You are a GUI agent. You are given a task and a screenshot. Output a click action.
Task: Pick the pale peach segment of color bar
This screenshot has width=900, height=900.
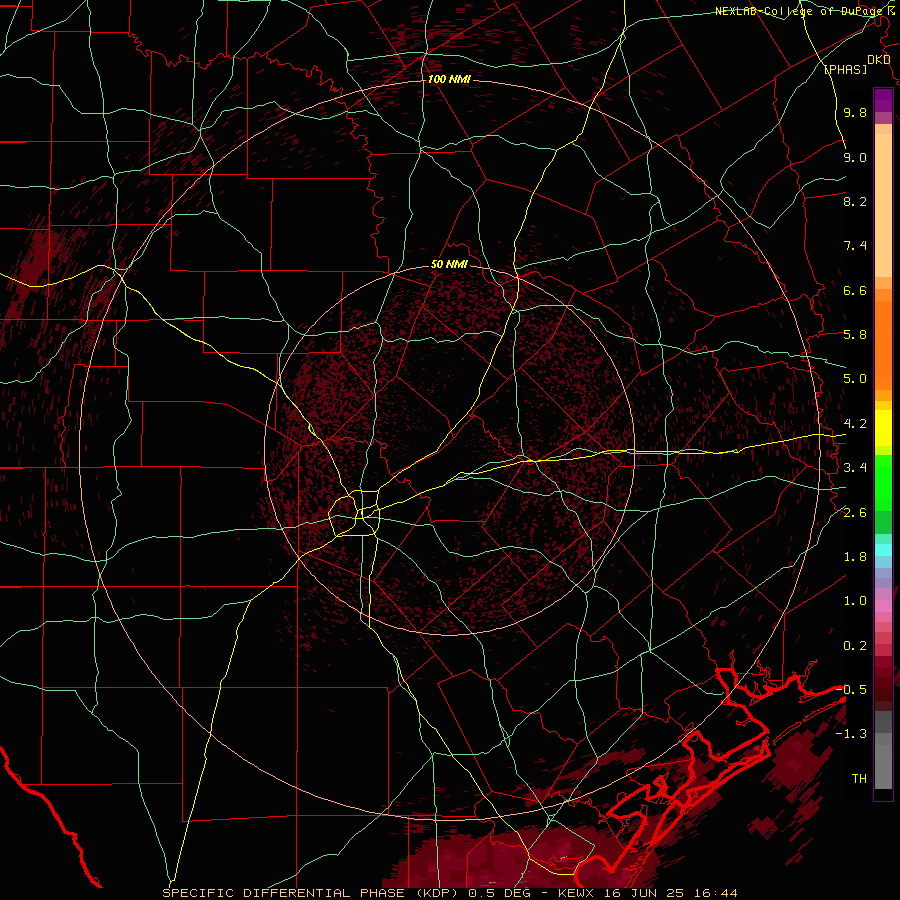pyautogui.click(x=883, y=205)
